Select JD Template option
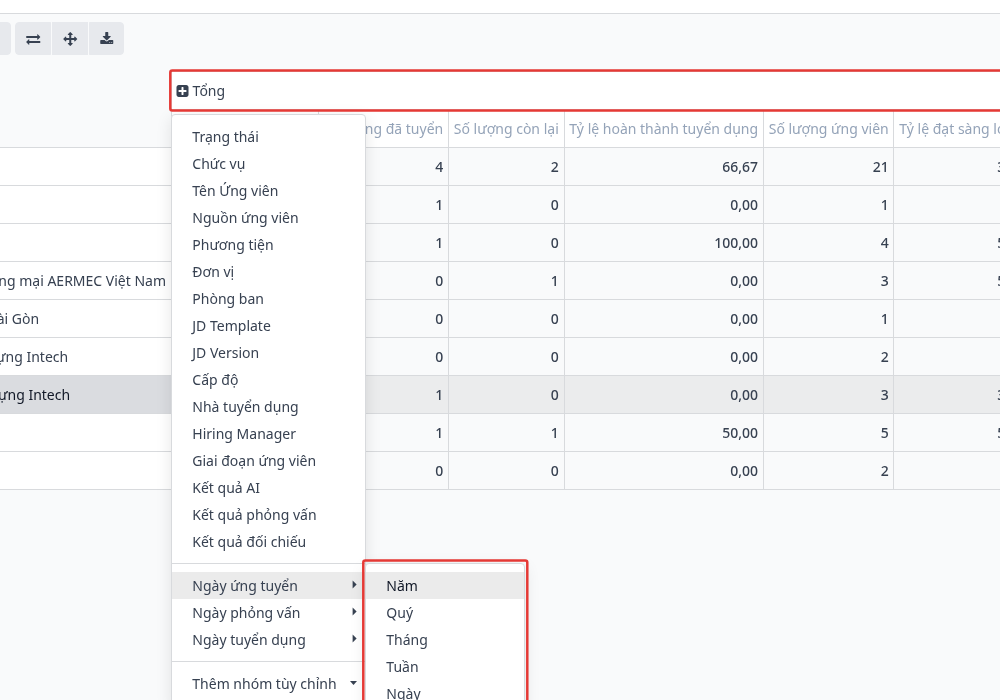Screen dimensions: 1000x700 268,326
